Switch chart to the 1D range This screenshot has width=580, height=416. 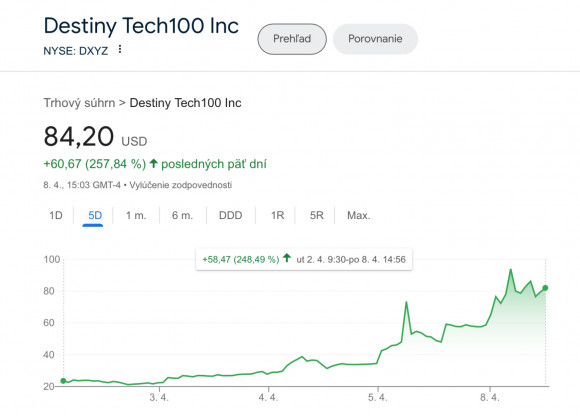point(56,215)
